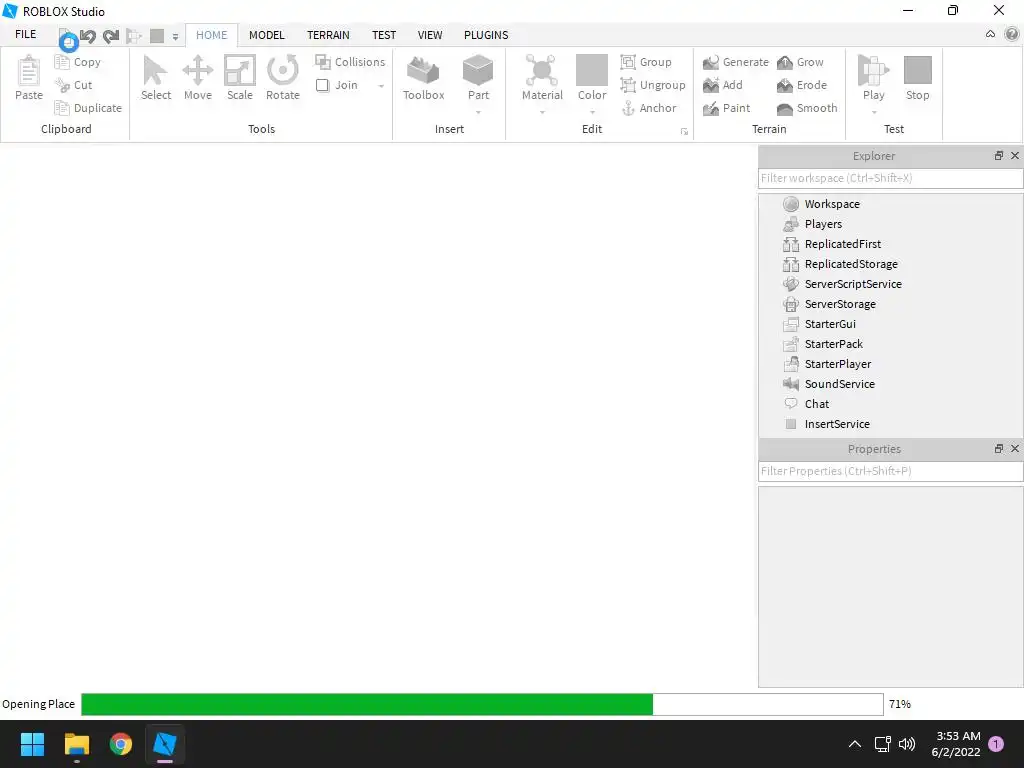This screenshot has width=1024, height=768.
Task: Click the Anchor icon
Action: 628,108
